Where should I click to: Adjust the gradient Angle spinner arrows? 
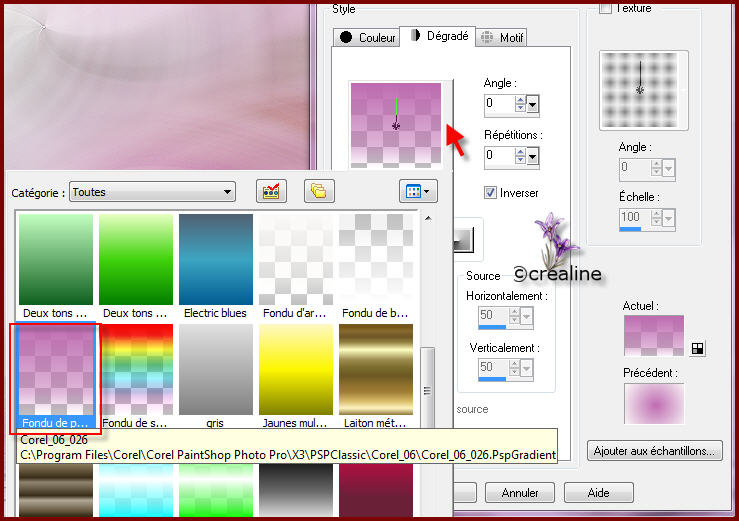point(520,104)
